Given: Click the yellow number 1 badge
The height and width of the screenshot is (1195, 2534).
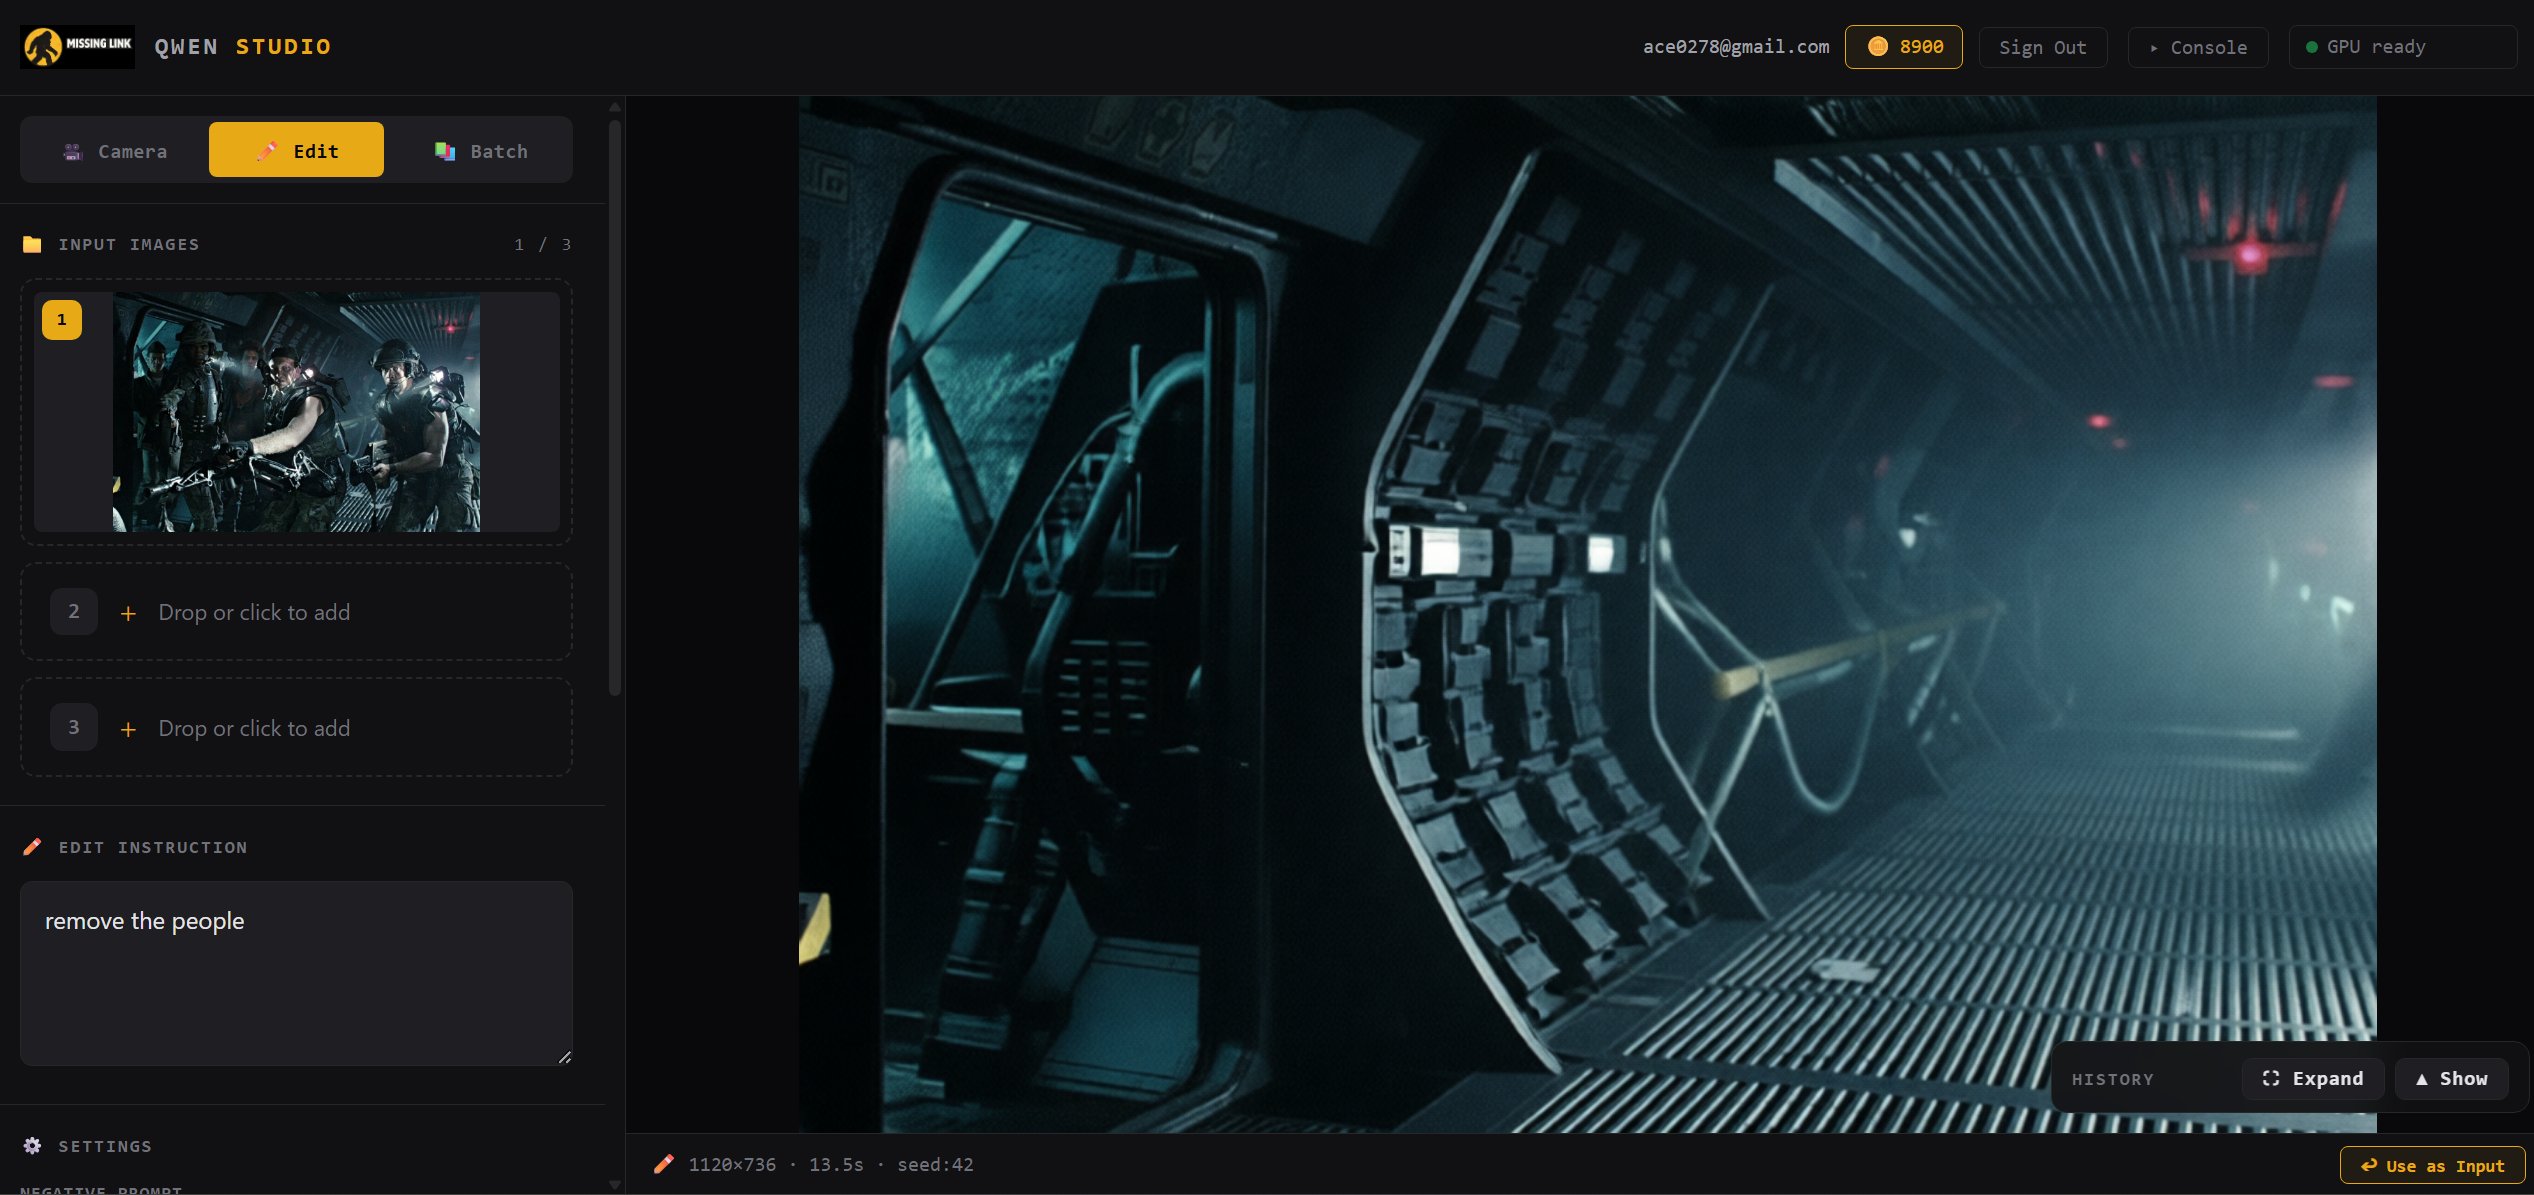Looking at the screenshot, I should (62, 320).
